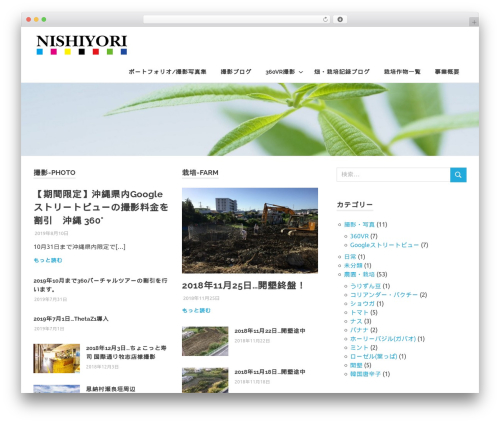Viewport: 500px width, 423px height.
Task: Open the 畑・栽培記録ブログ menu item
Action: 342,72
